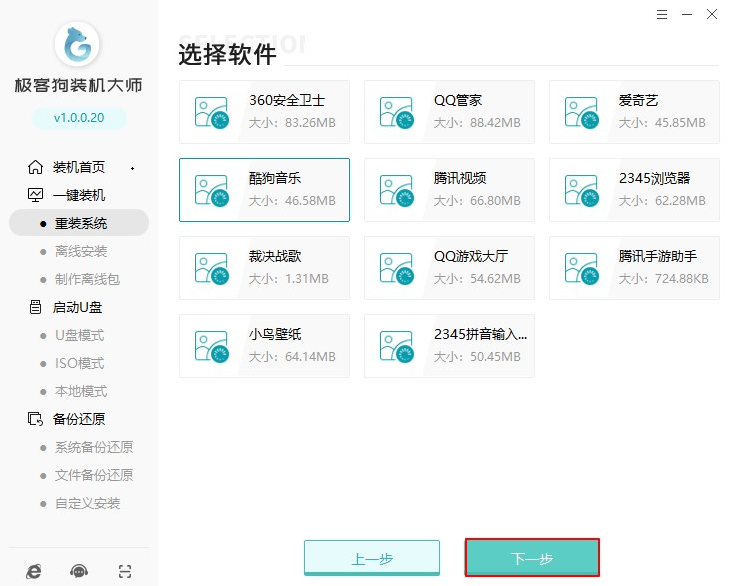733x586 pixels.
Task: Click the QQ游戏大厅 name text
Action: coord(471,257)
